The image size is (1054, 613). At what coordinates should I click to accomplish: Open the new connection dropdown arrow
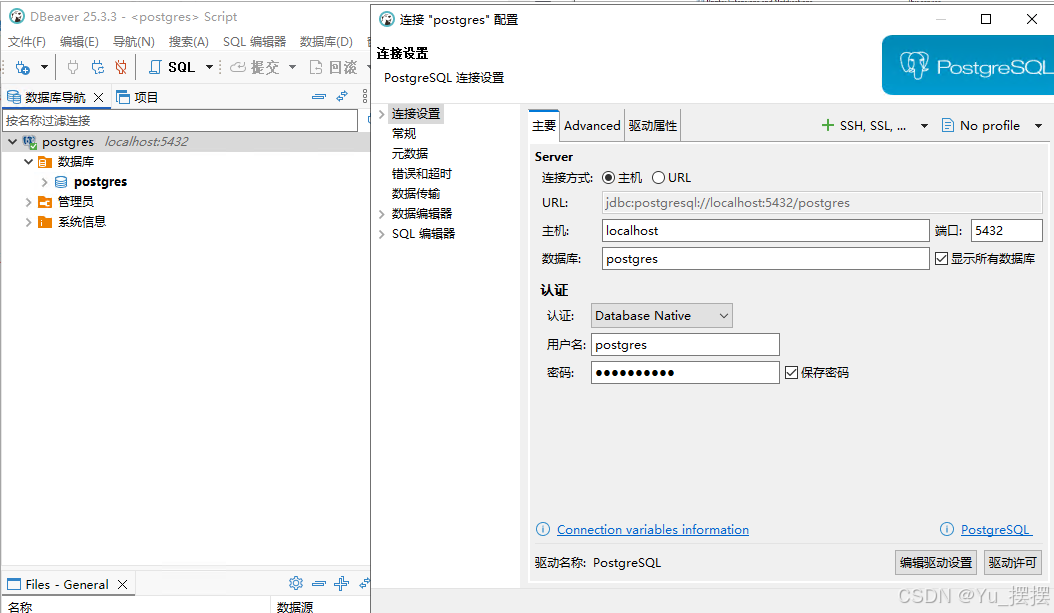point(44,67)
